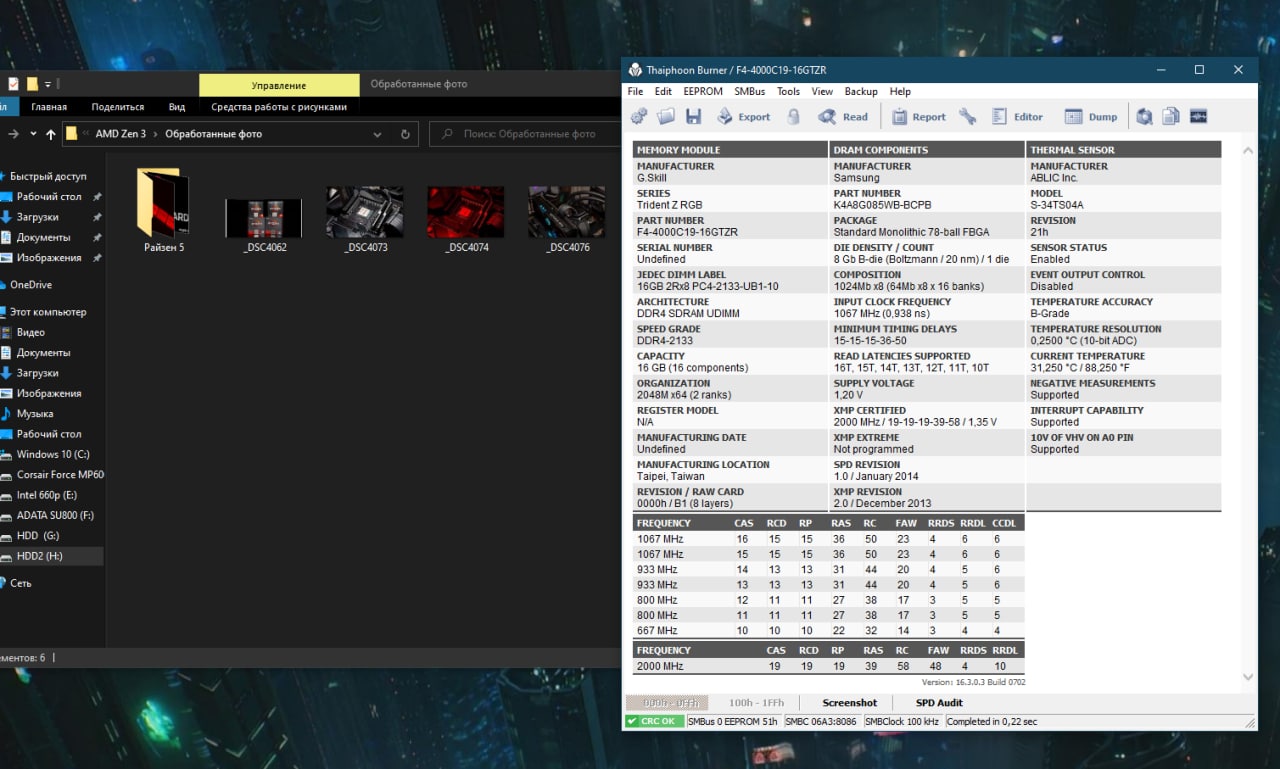The height and width of the screenshot is (769, 1280).
Task: Switch to the 100h - 1FFh page tab
Action: point(757,703)
